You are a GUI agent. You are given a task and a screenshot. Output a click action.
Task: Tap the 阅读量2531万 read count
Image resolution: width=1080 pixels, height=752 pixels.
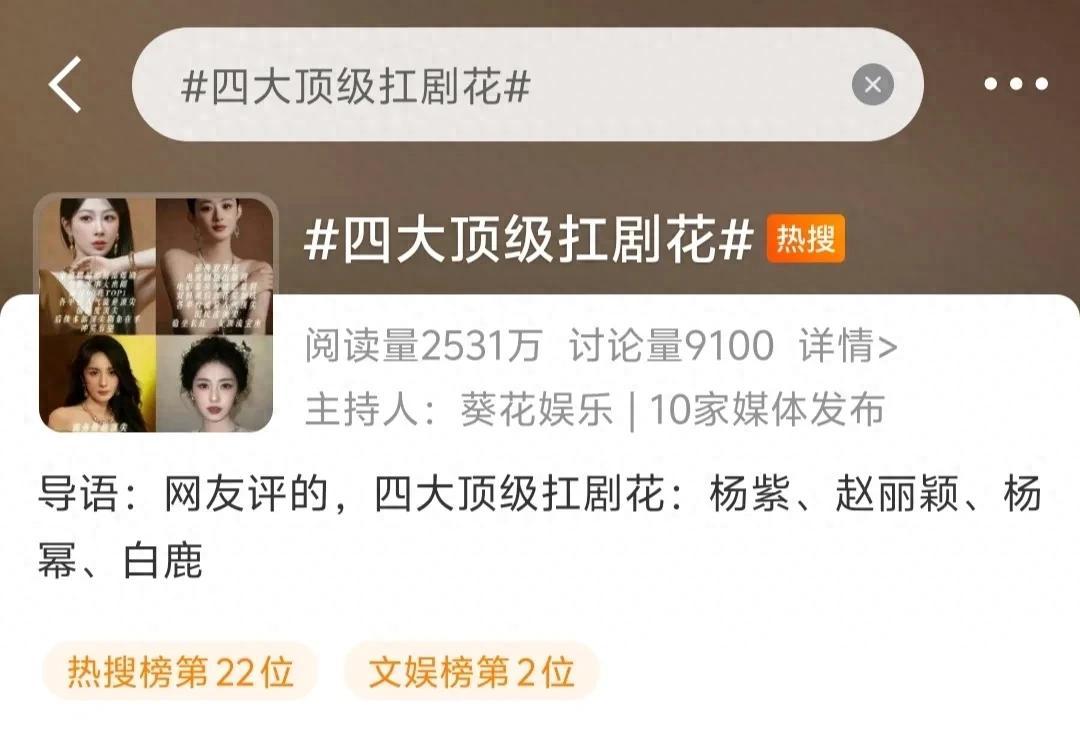[424, 345]
